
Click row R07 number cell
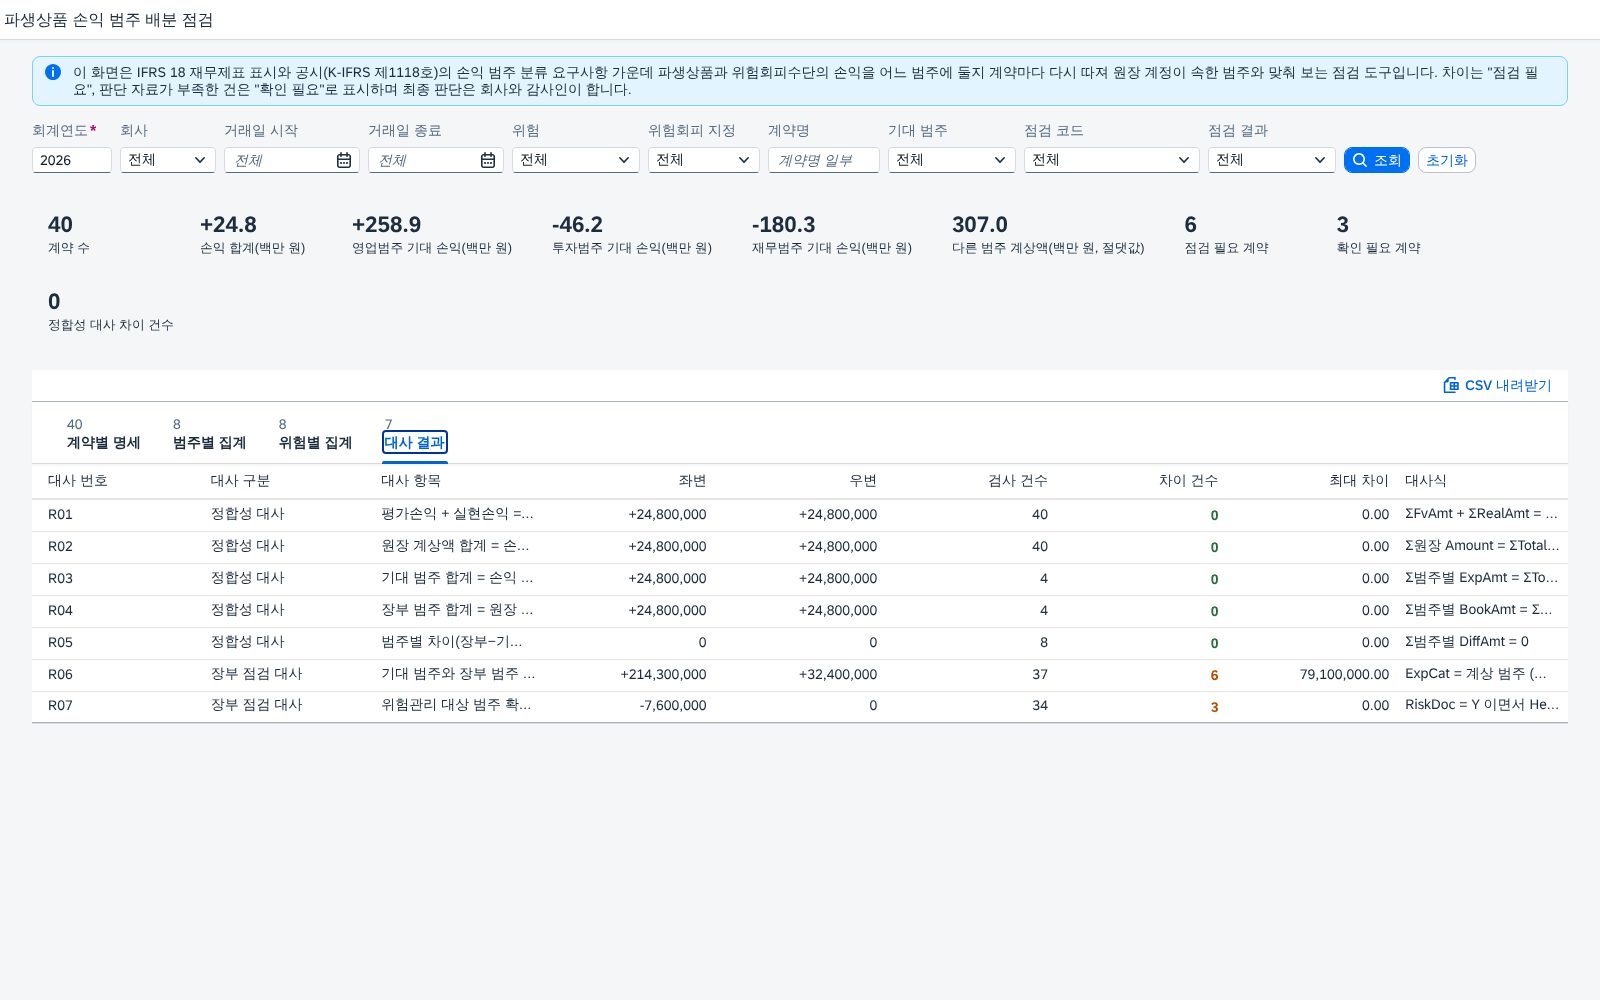pyautogui.click(x=60, y=706)
